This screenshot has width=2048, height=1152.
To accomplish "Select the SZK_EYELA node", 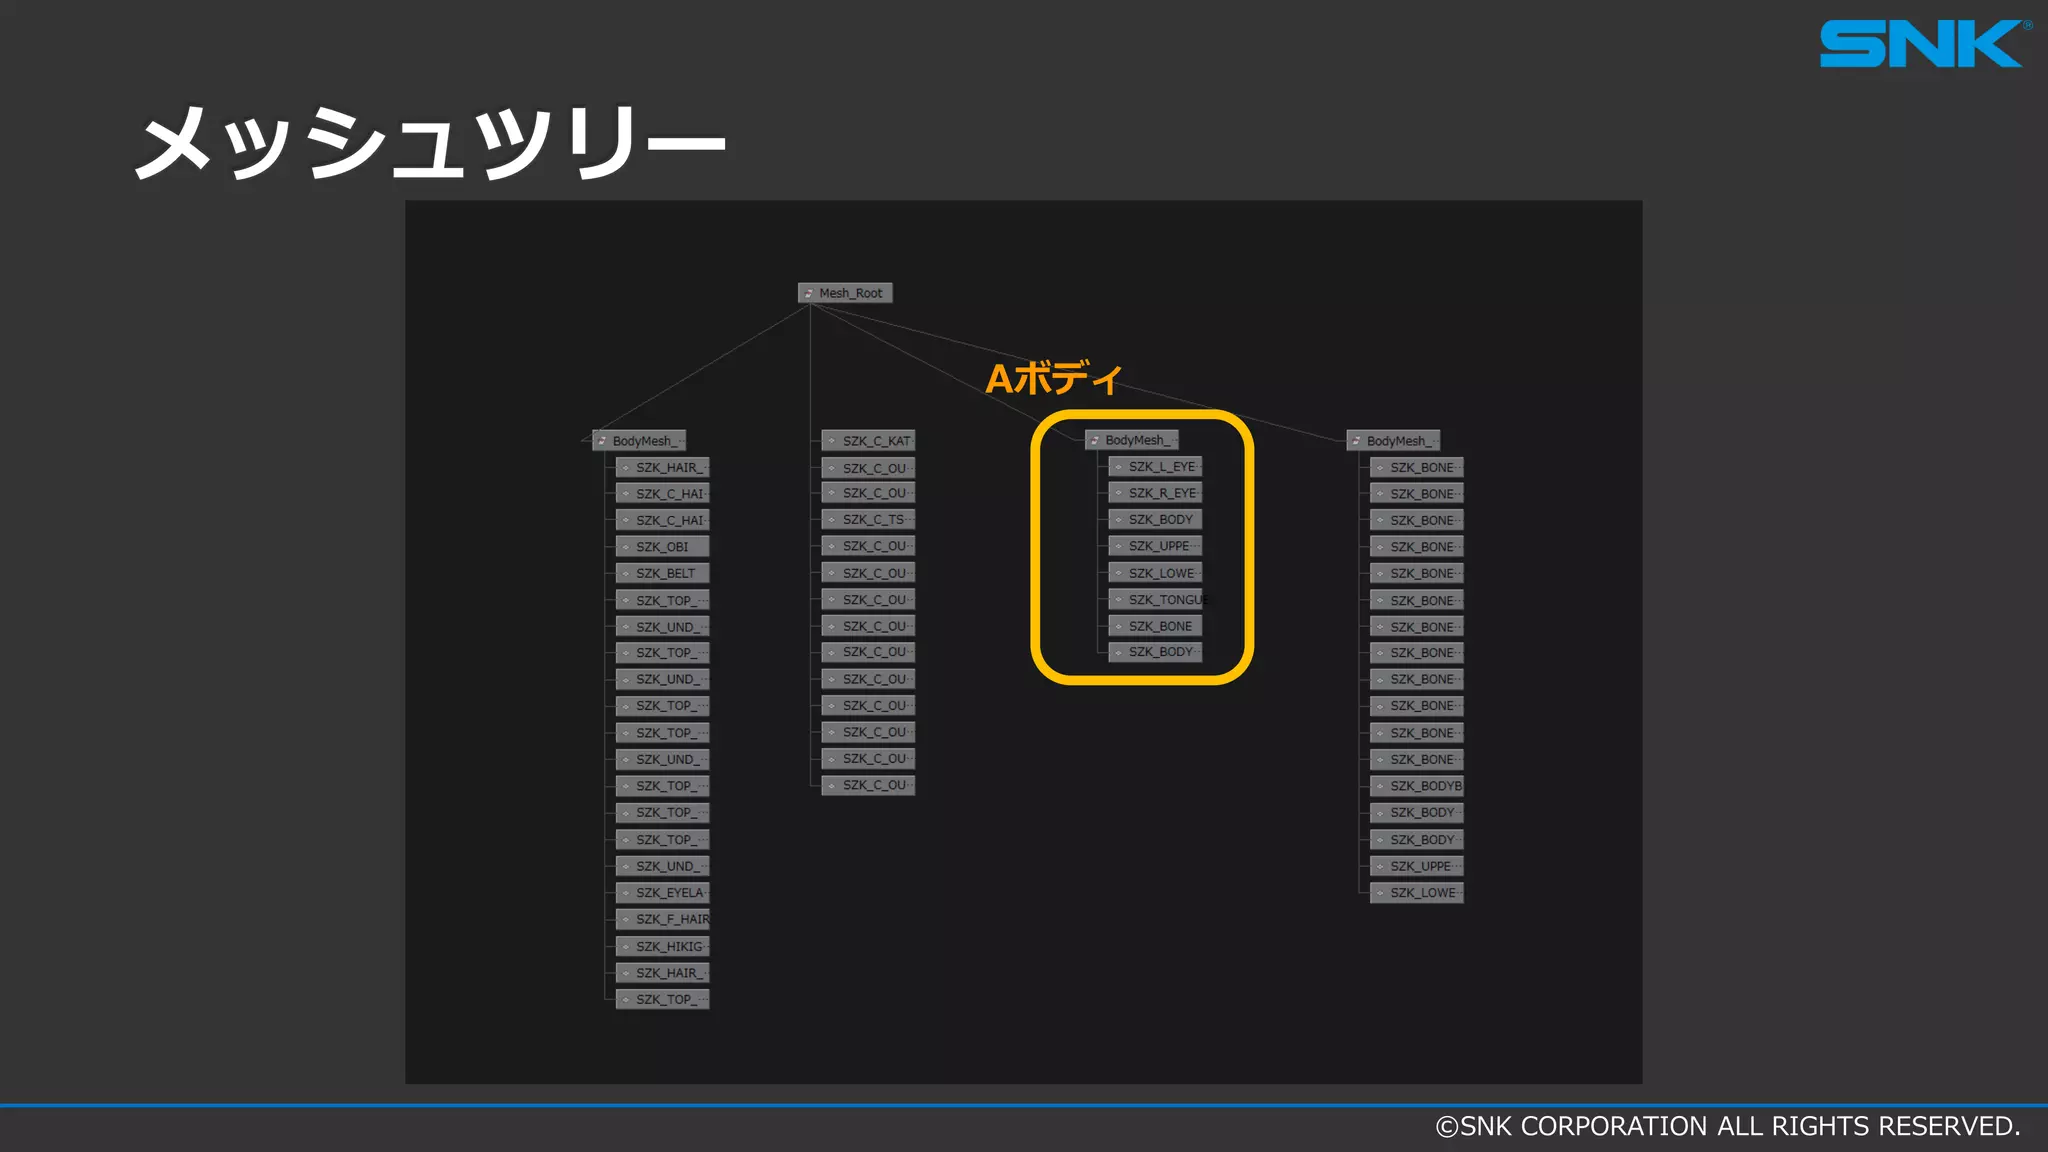I will click(662, 893).
